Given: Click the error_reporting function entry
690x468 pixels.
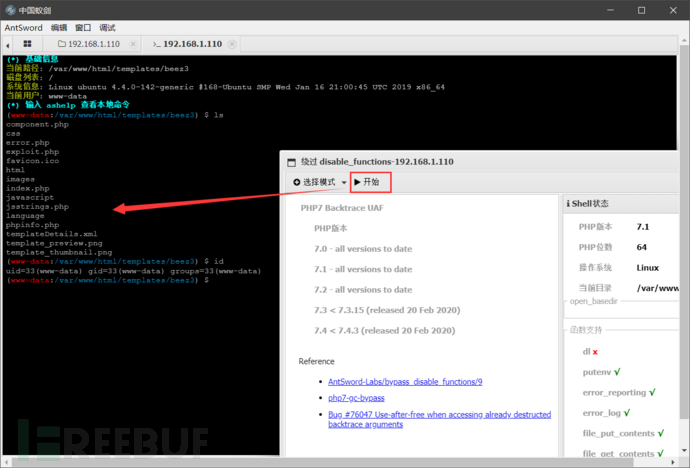Looking at the screenshot, I should [x=619, y=392].
